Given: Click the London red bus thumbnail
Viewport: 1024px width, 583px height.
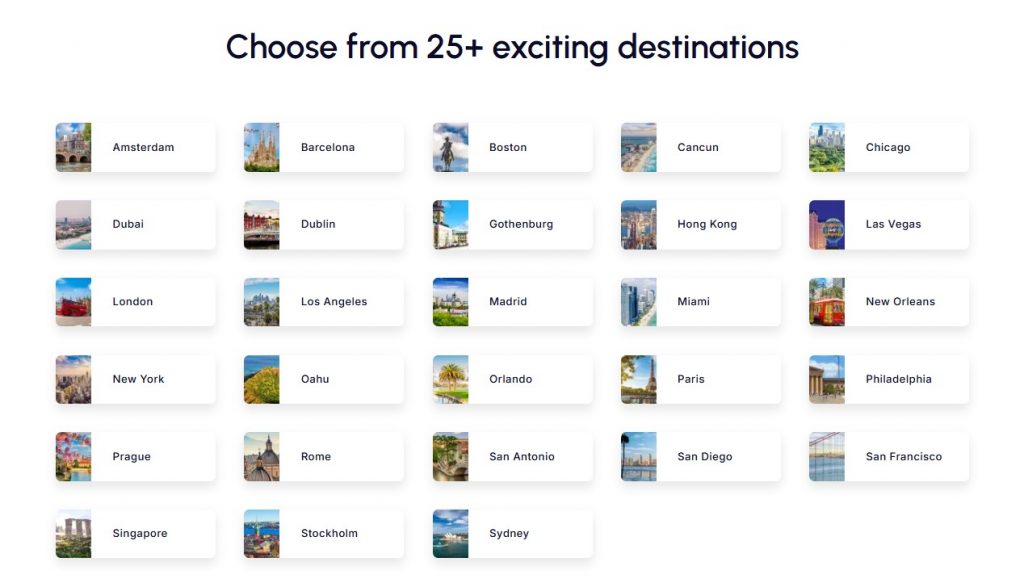Looking at the screenshot, I should 73,301.
